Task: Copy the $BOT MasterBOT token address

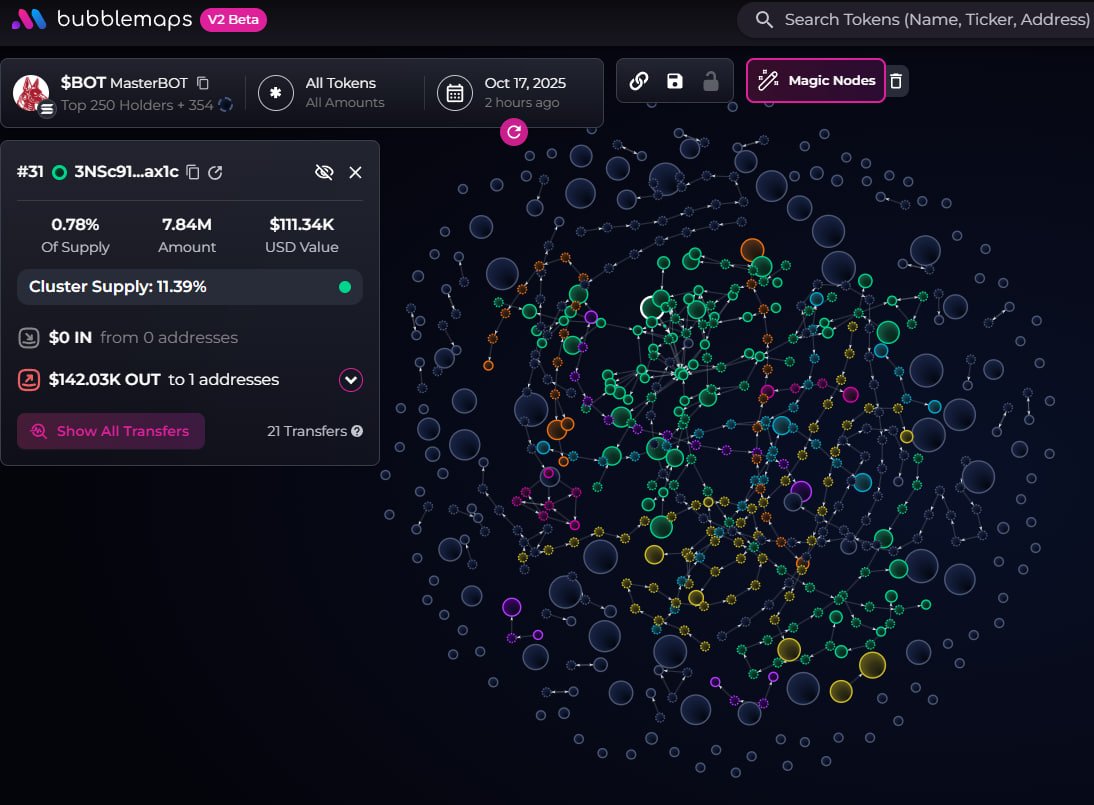Action: click(x=203, y=83)
